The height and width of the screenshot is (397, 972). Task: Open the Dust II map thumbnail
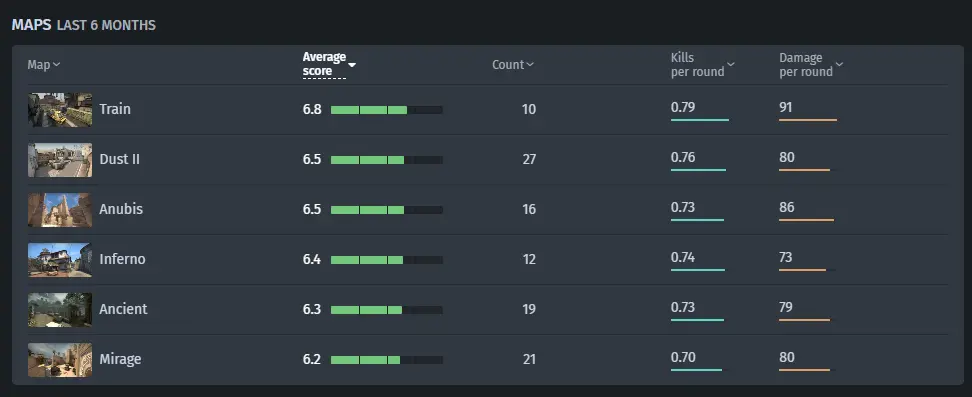pos(60,160)
